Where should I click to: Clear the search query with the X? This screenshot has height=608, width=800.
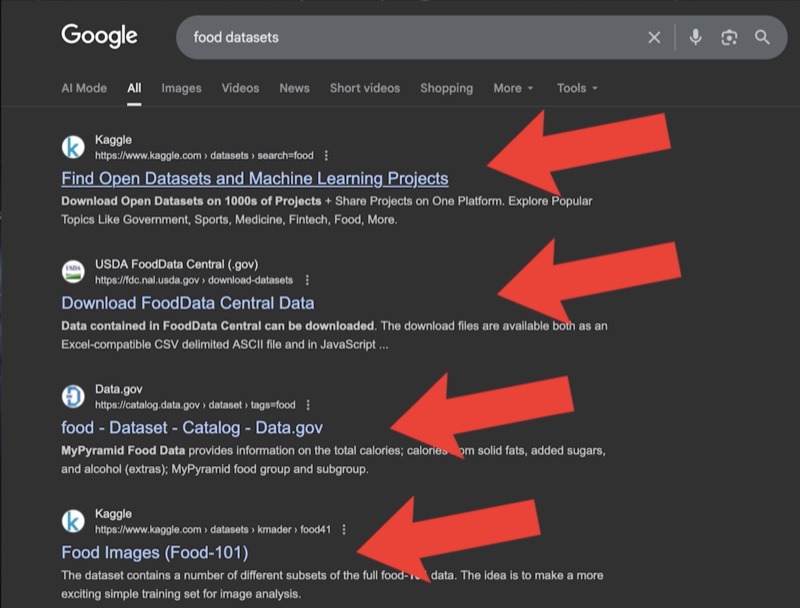tap(653, 37)
